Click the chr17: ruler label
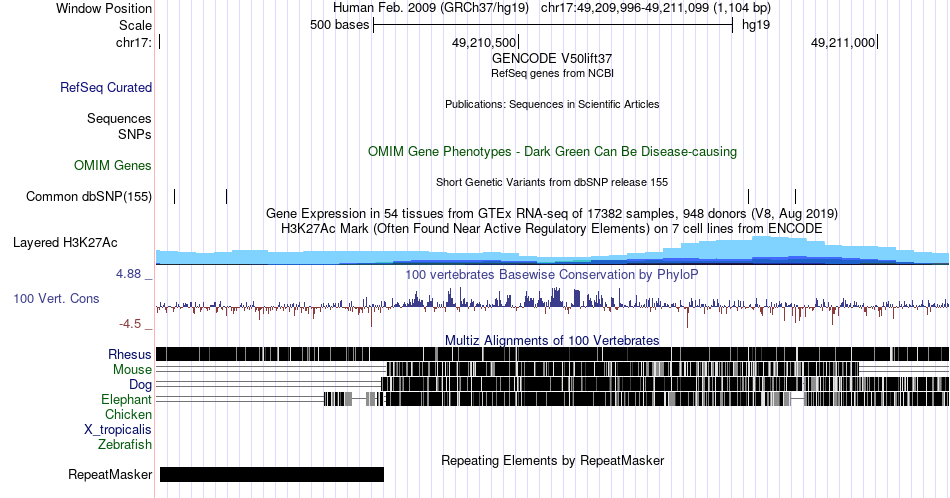 pos(134,42)
